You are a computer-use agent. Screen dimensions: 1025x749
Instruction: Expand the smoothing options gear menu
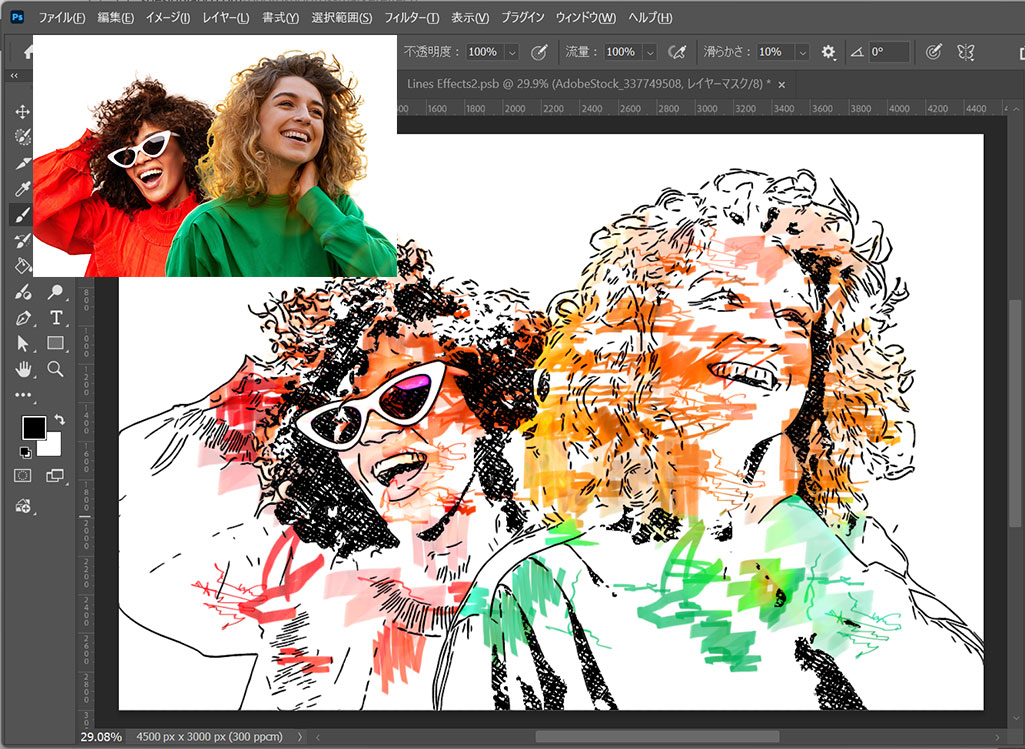pos(828,52)
